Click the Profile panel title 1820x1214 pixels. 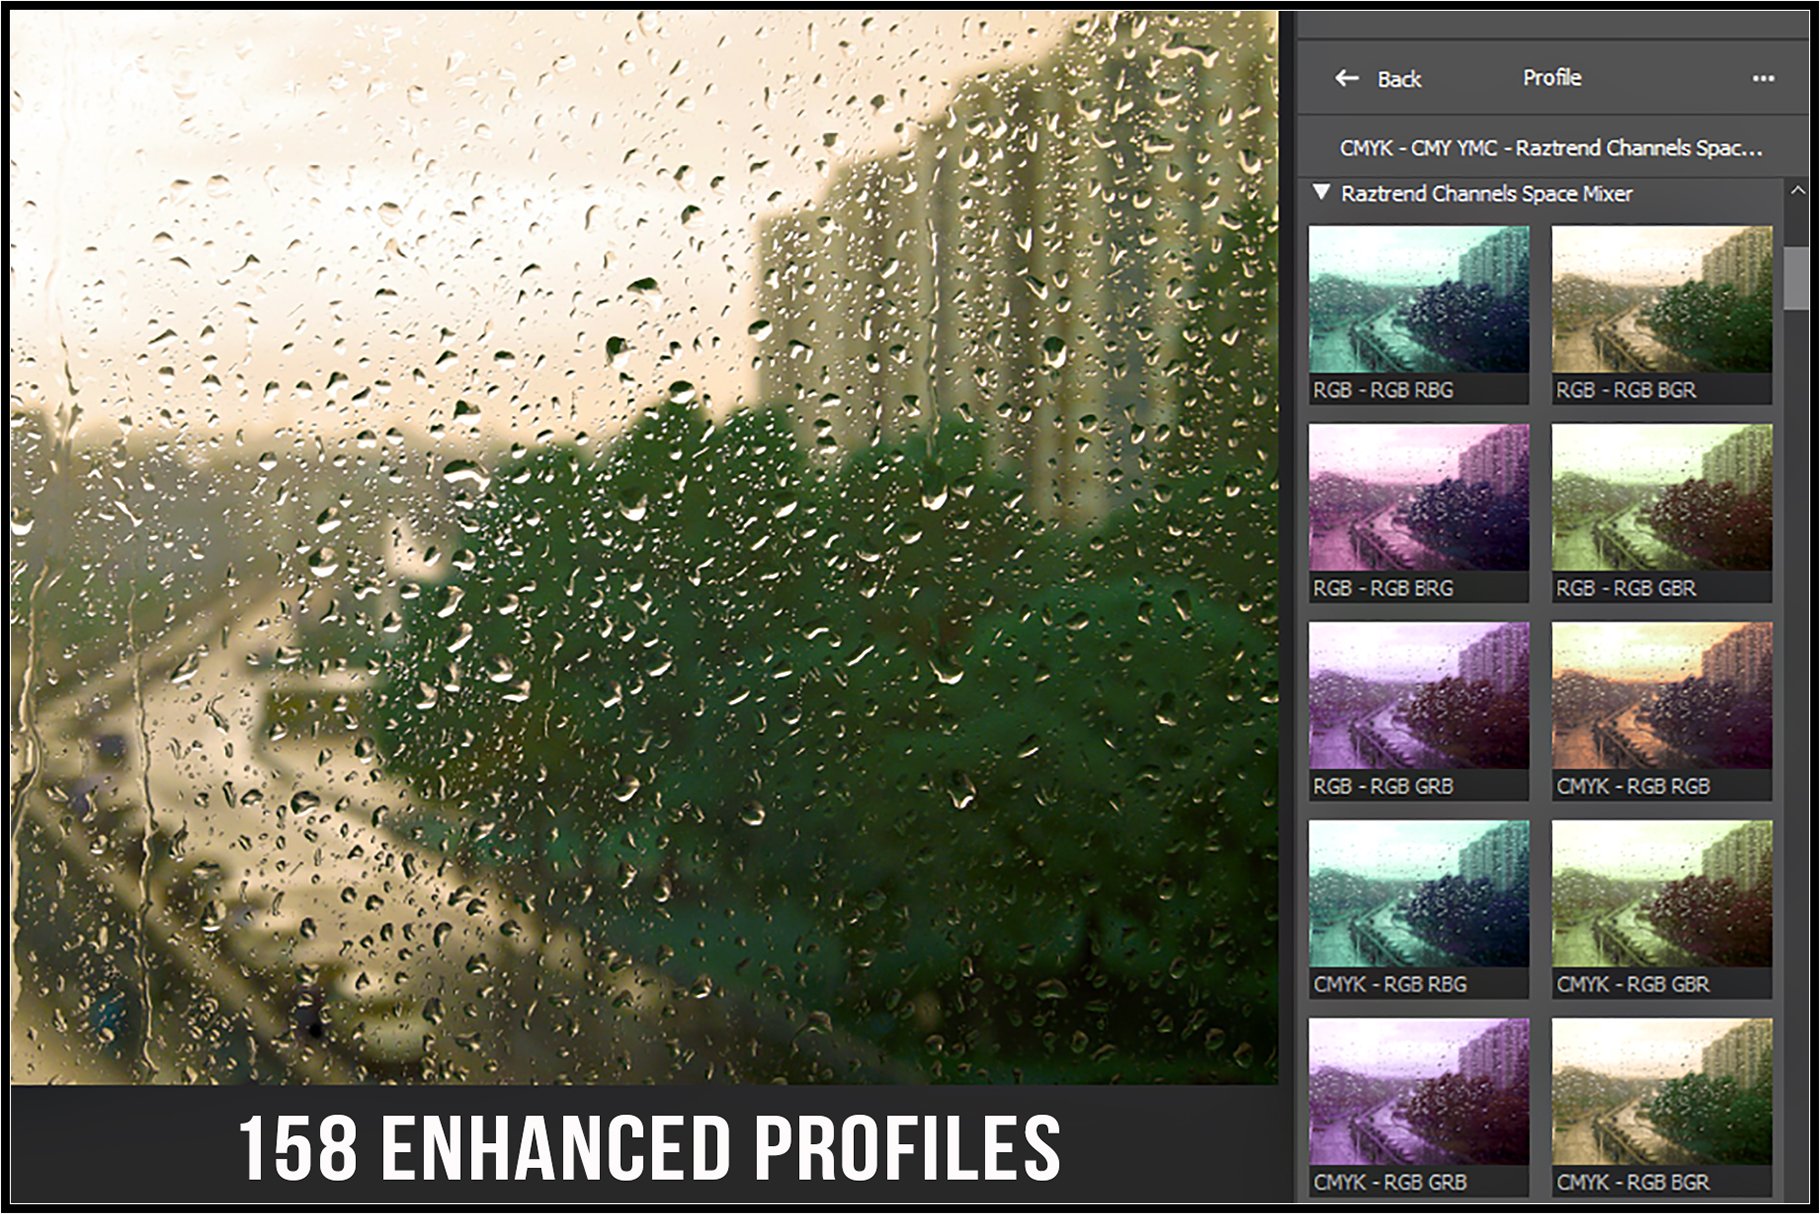pos(1552,77)
